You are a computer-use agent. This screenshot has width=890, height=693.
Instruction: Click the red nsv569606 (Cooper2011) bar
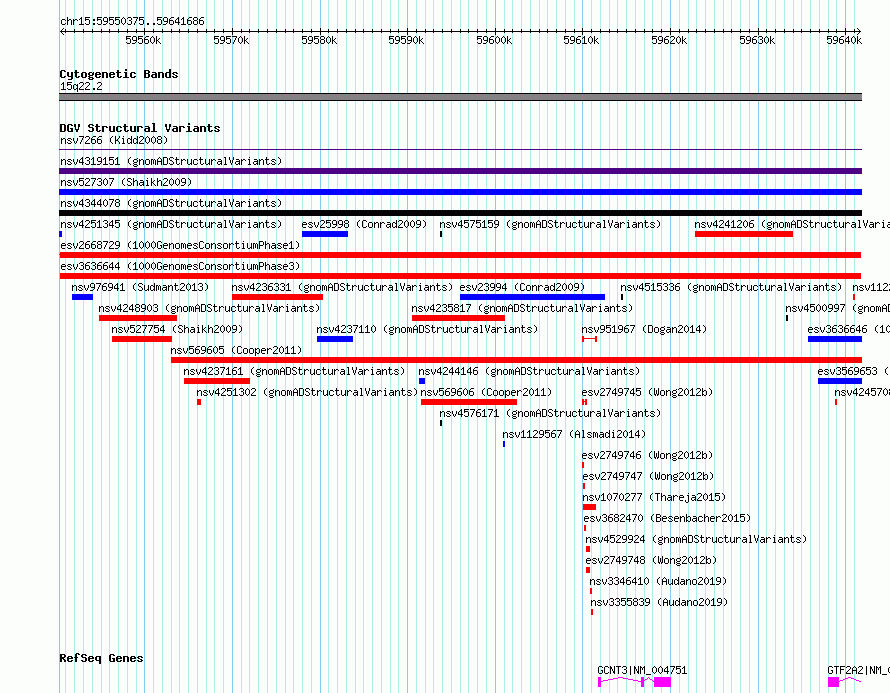click(x=469, y=402)
